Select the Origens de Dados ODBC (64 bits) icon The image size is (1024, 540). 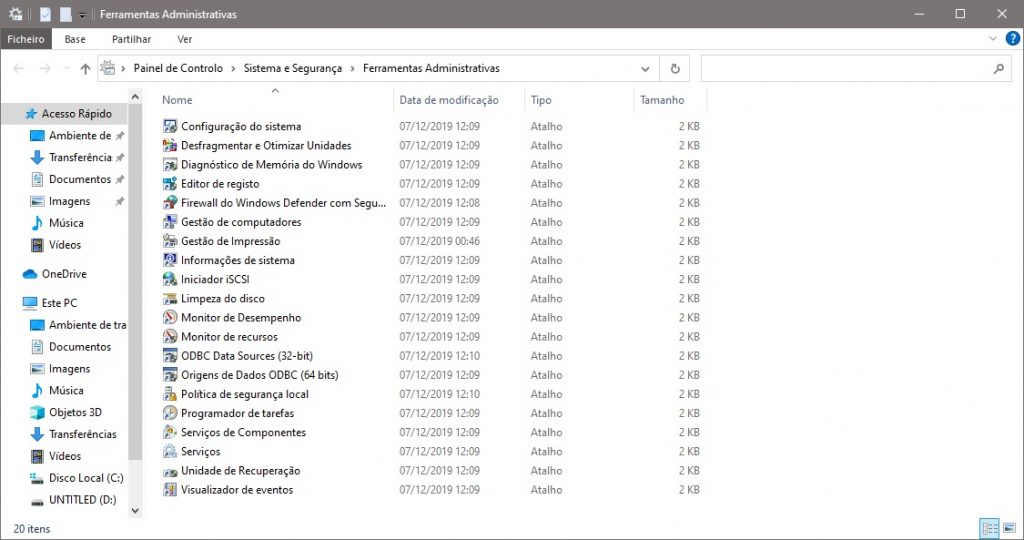(170, 375)
